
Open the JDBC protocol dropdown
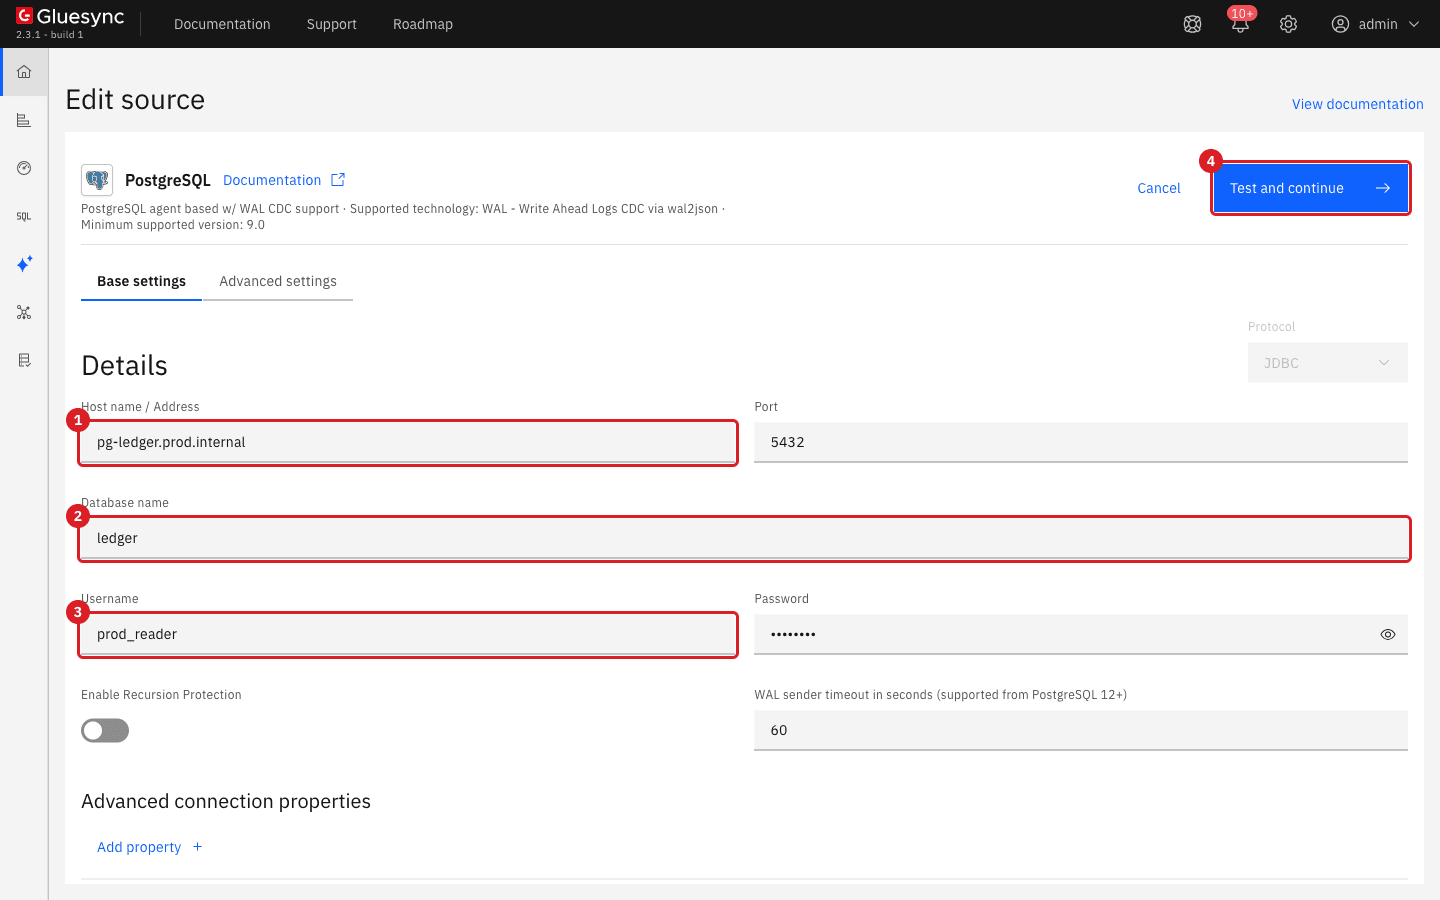coord(1328,363)
